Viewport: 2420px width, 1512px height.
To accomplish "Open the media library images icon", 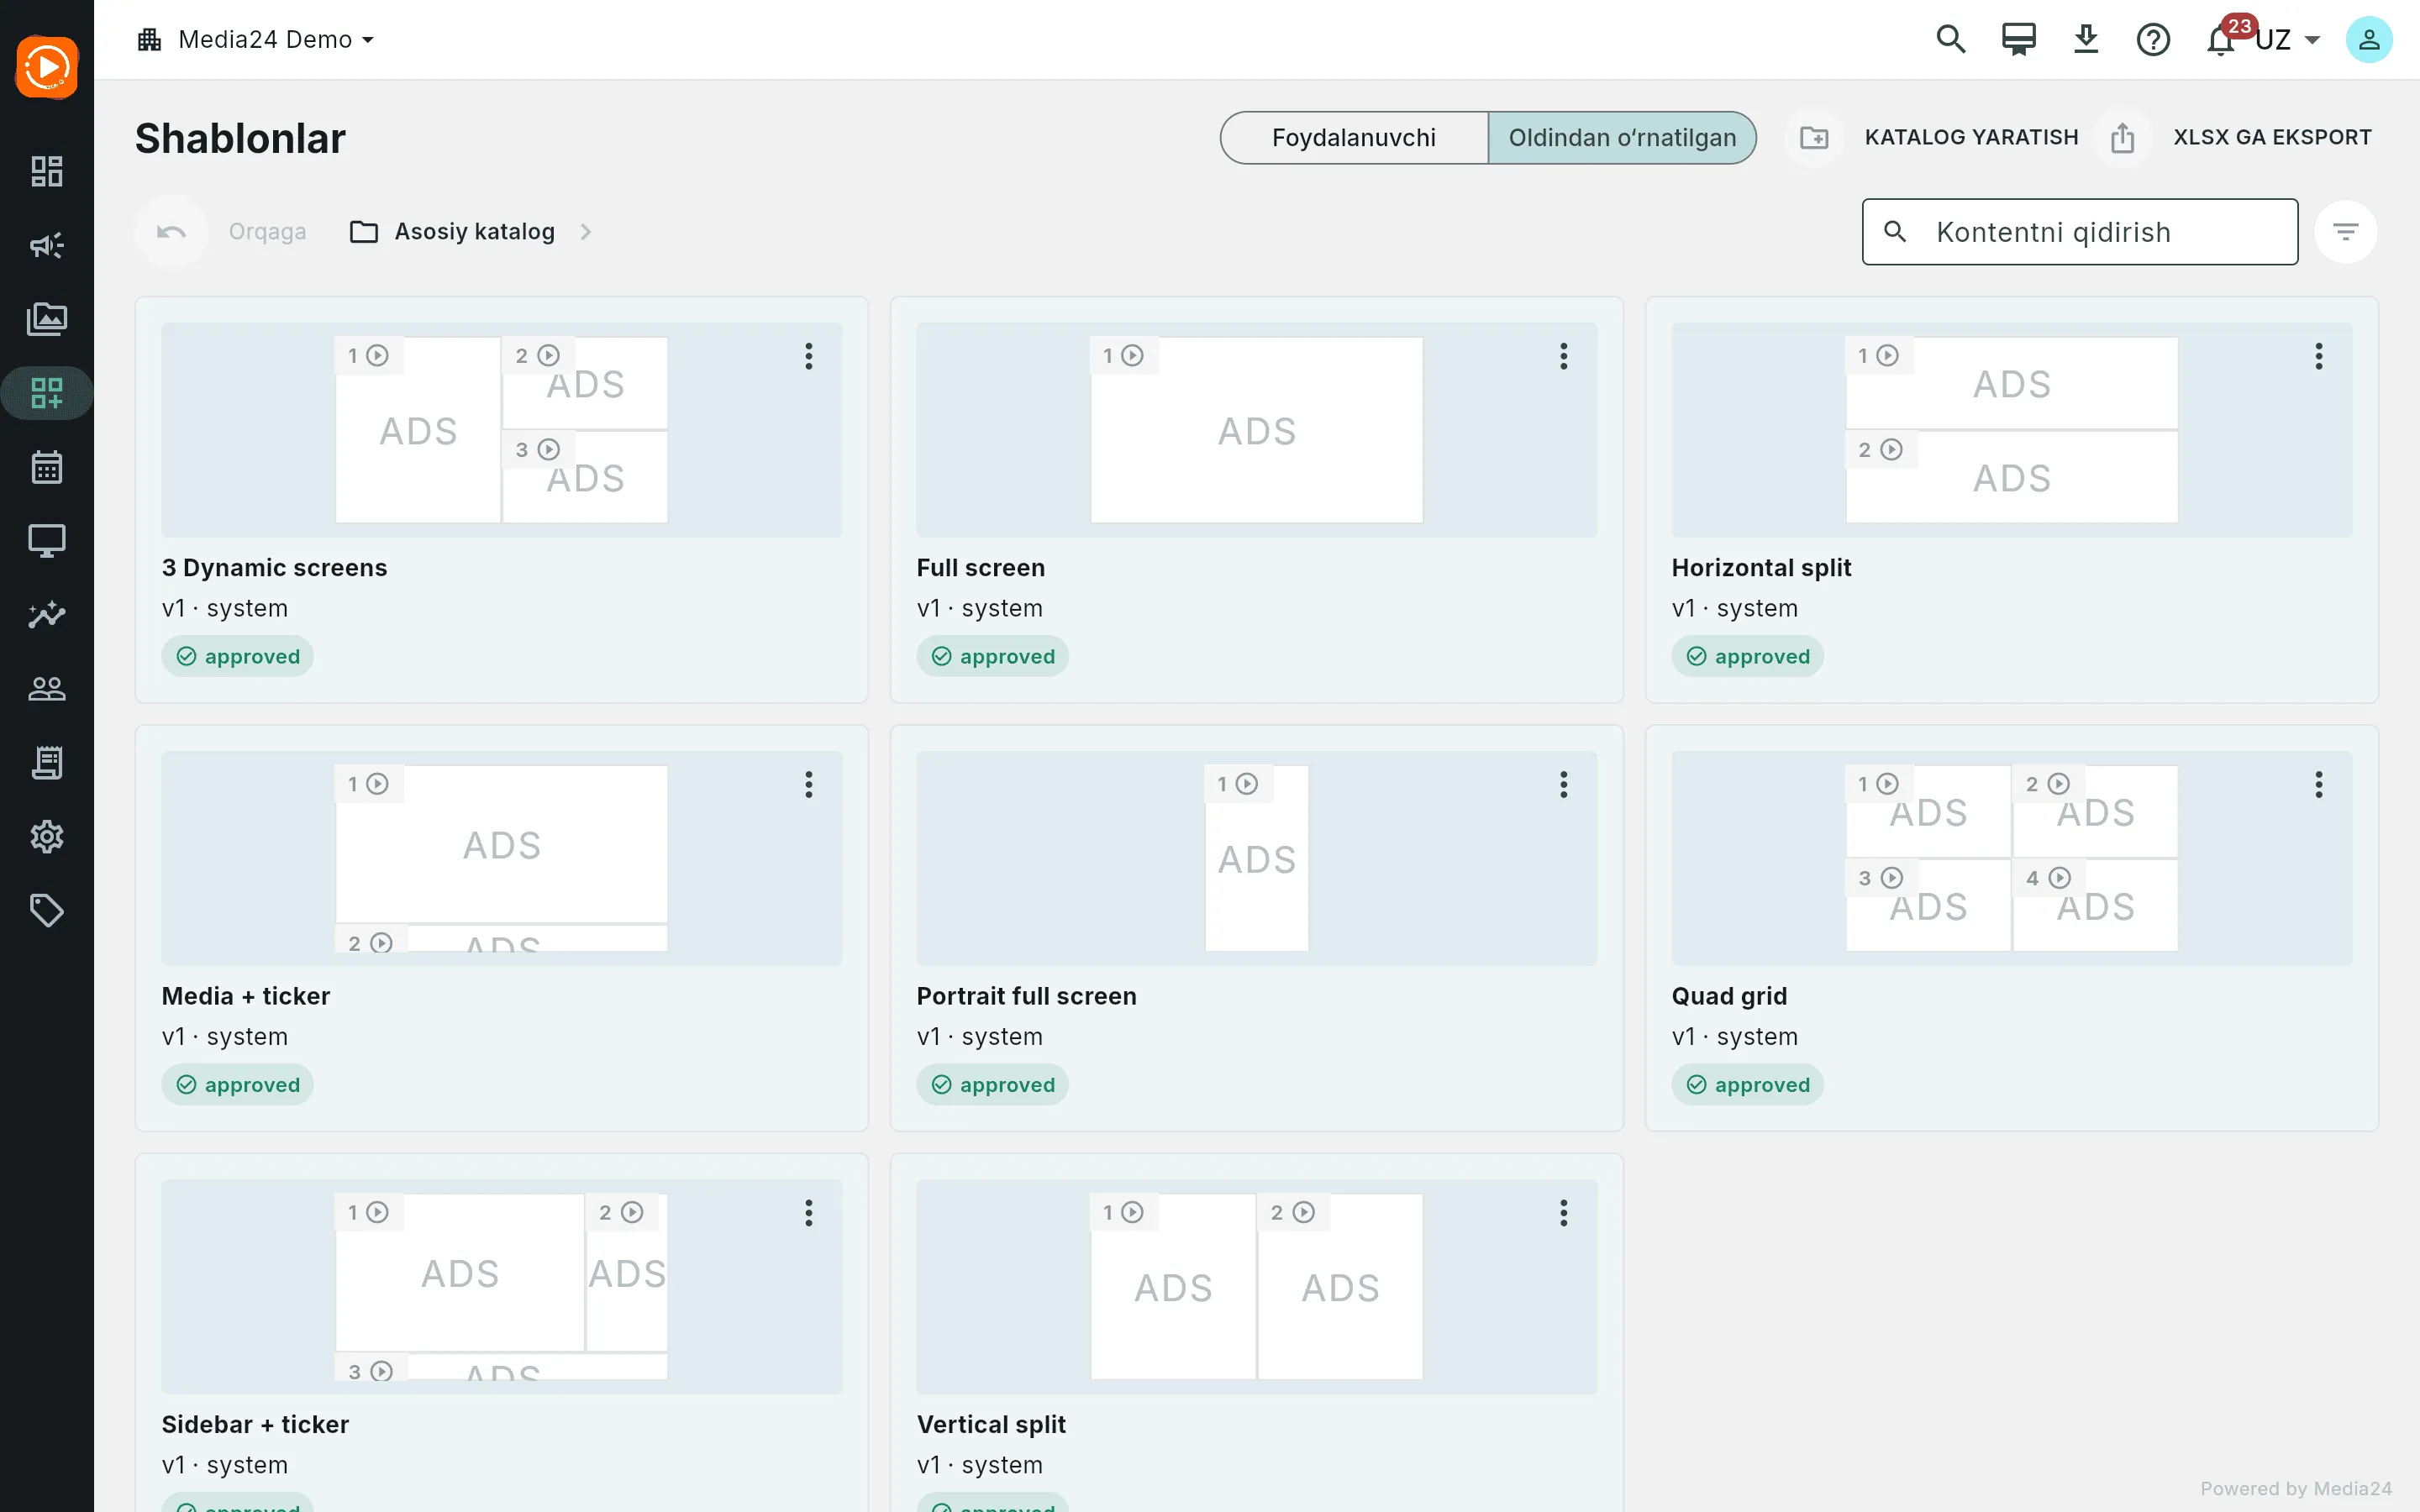I will coord(47,319).
